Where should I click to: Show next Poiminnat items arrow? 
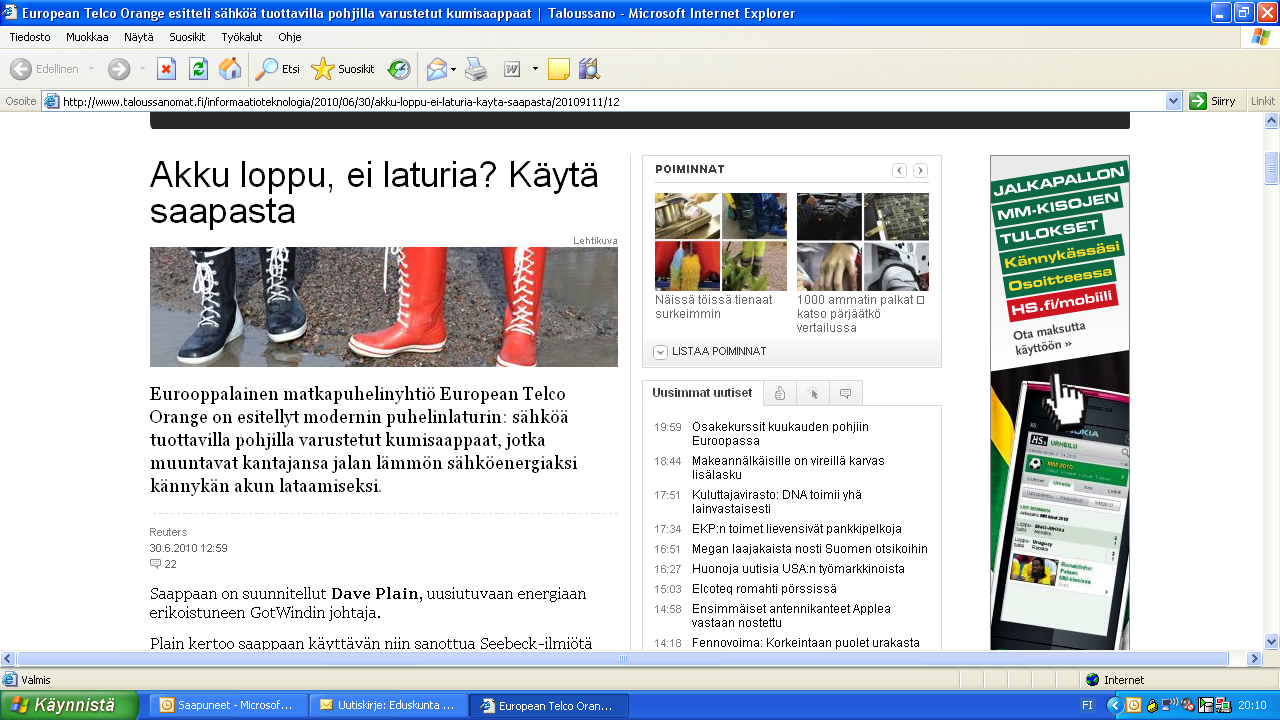920,171
